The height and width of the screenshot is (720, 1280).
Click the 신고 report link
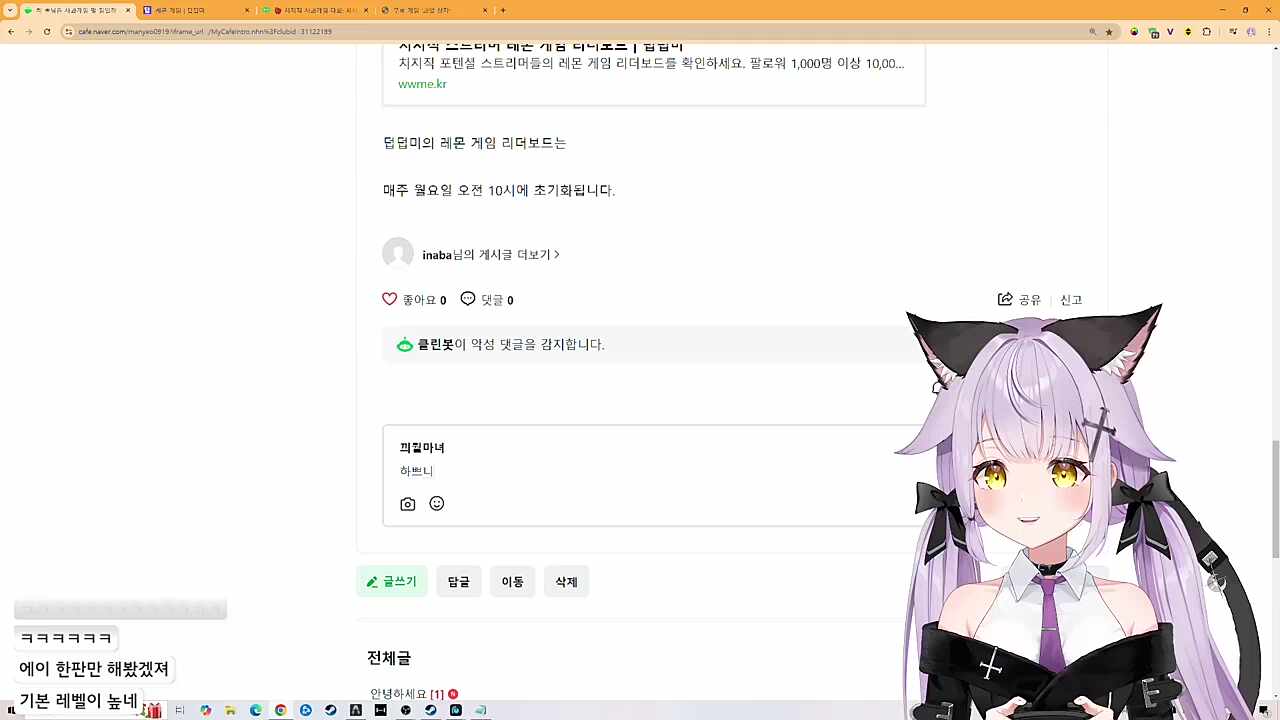[x=1071, y=300]
